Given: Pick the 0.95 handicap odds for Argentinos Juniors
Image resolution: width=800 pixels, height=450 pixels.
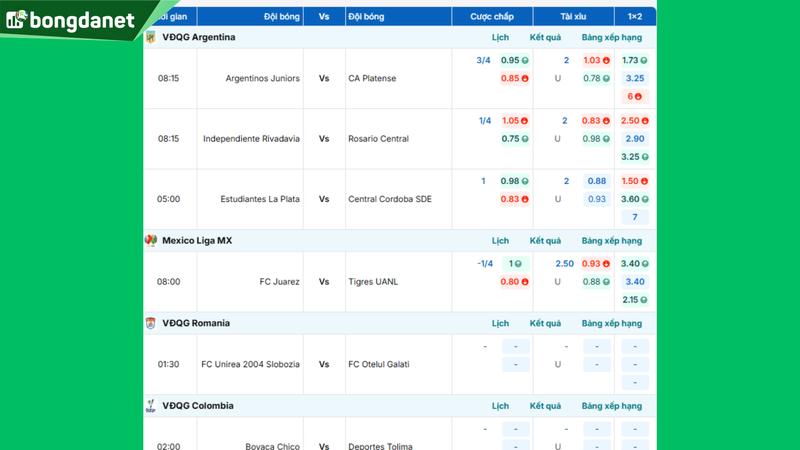Looking at the screenshot, I should pyautogui.click(x=514, y=60).
